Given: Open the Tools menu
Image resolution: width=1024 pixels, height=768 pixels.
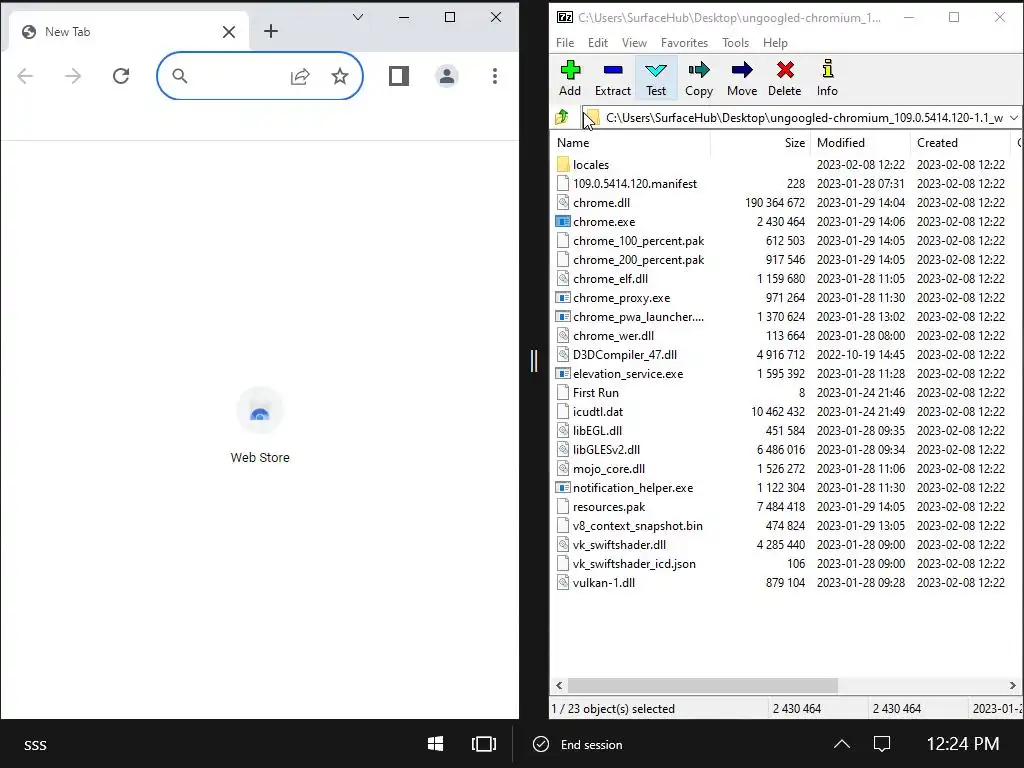Looking at the screenshot, I should click(735, 42).
